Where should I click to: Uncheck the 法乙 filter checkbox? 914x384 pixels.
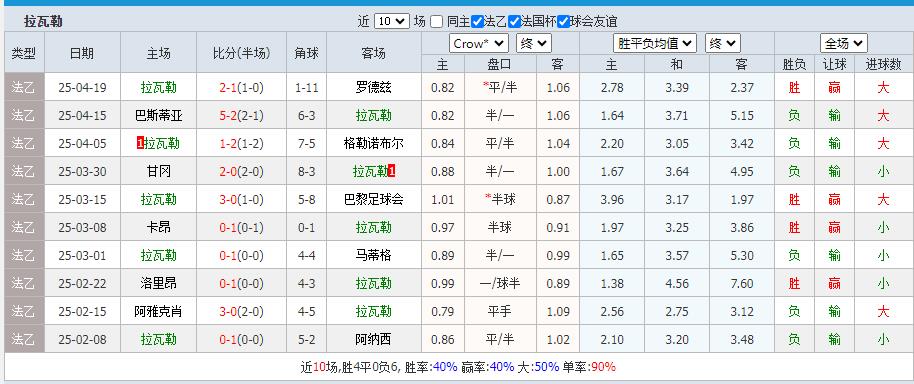(477, 22)
